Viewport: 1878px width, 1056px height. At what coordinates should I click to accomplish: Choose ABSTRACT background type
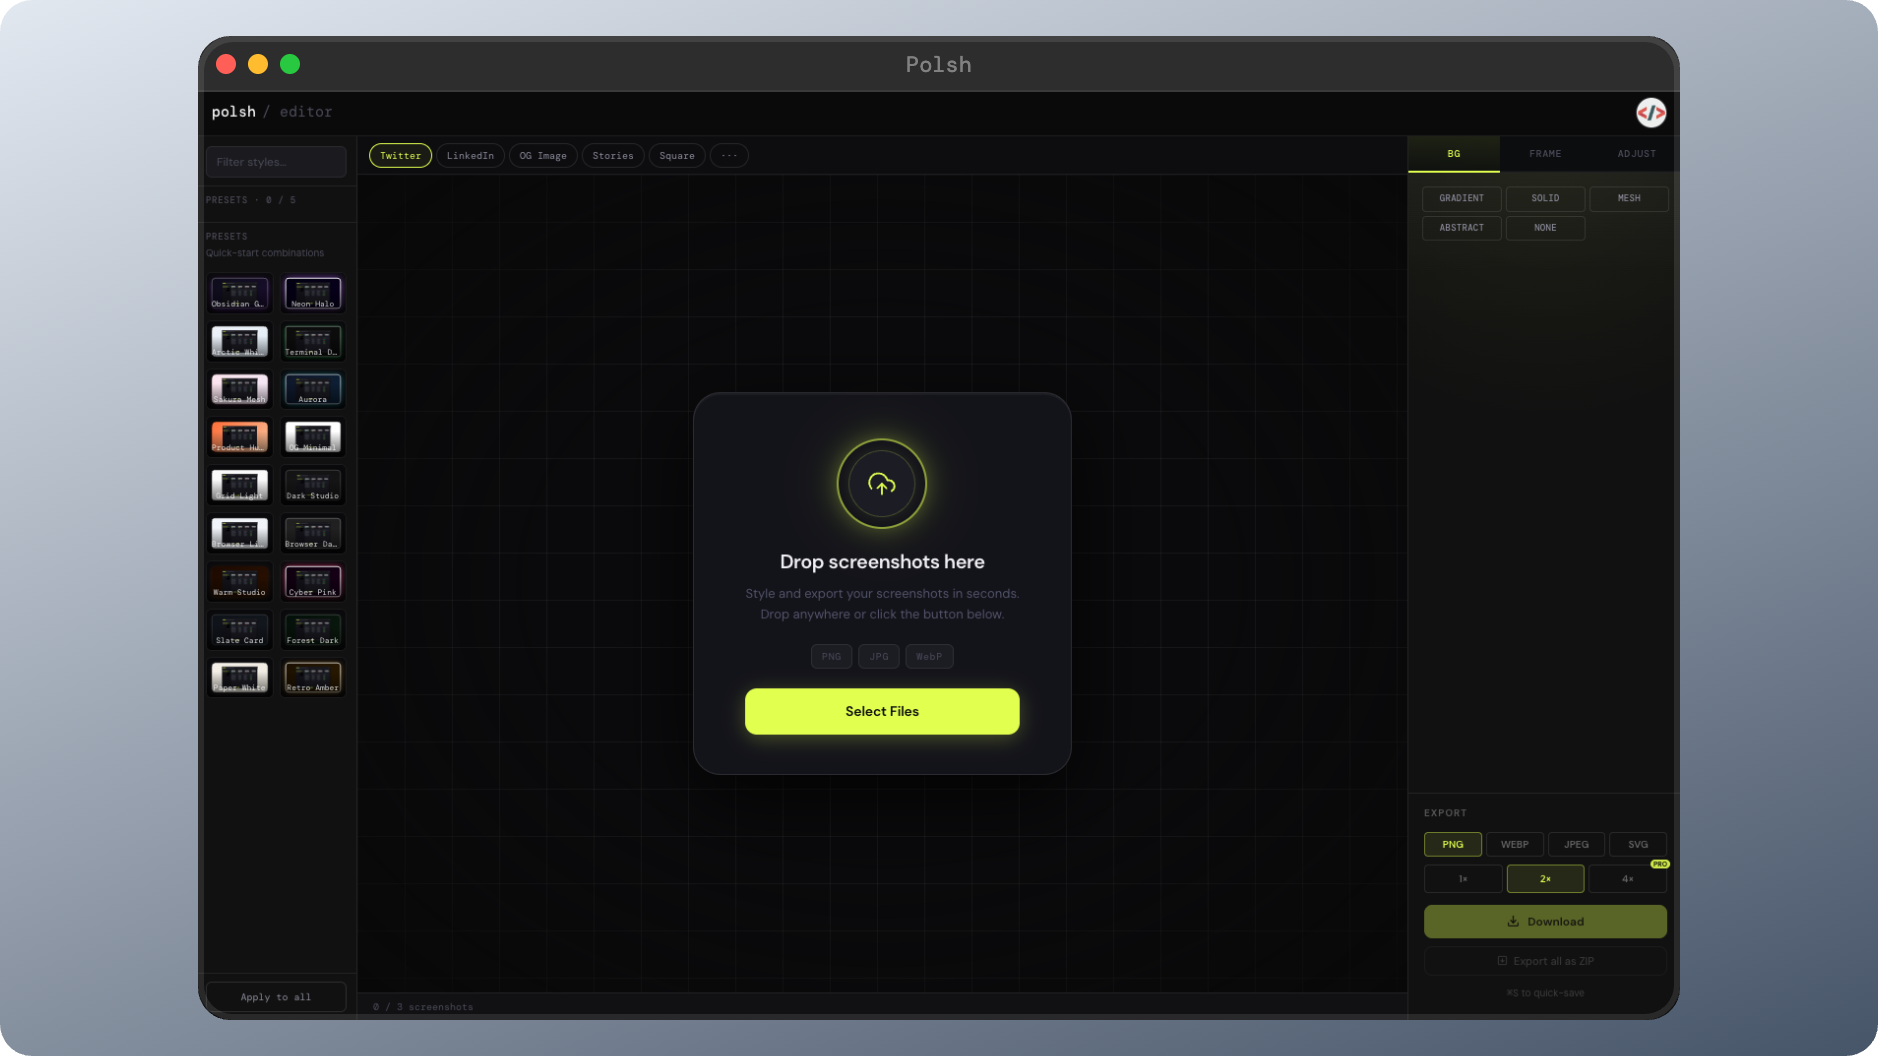click(x=1461, y=228)
